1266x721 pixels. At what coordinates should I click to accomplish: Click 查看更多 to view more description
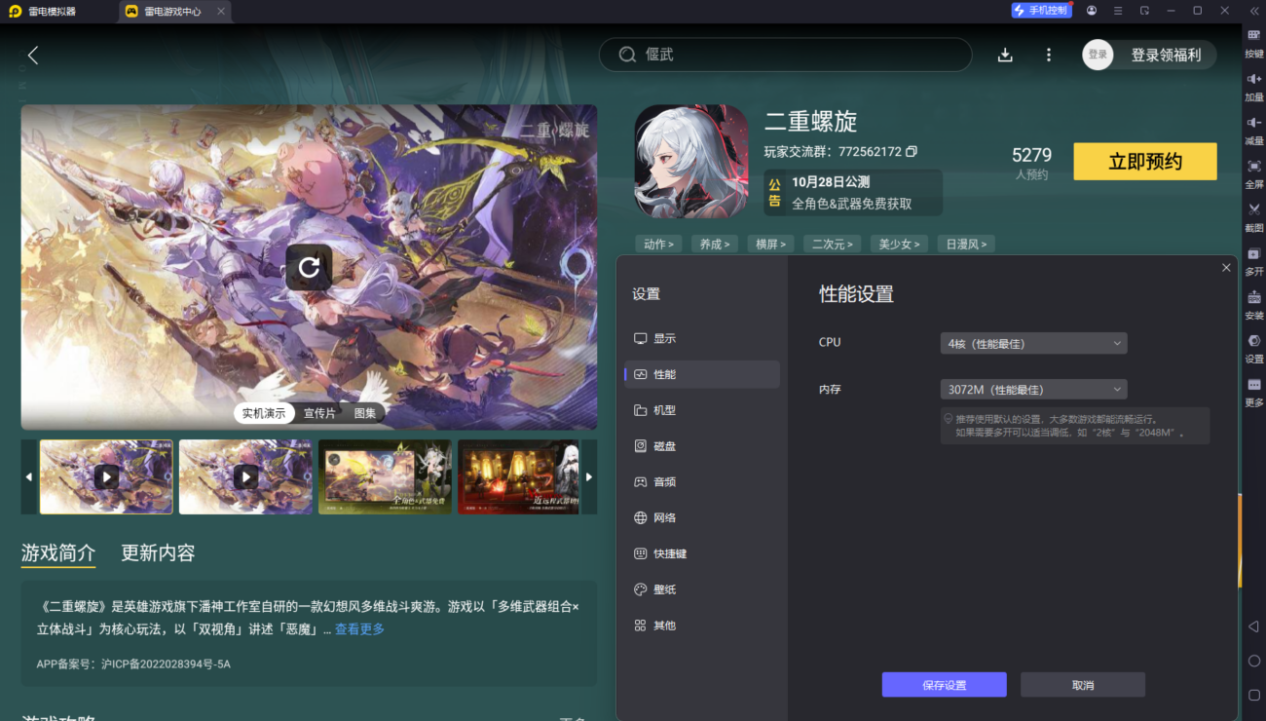pyautogui.click(x=359, y=629)
